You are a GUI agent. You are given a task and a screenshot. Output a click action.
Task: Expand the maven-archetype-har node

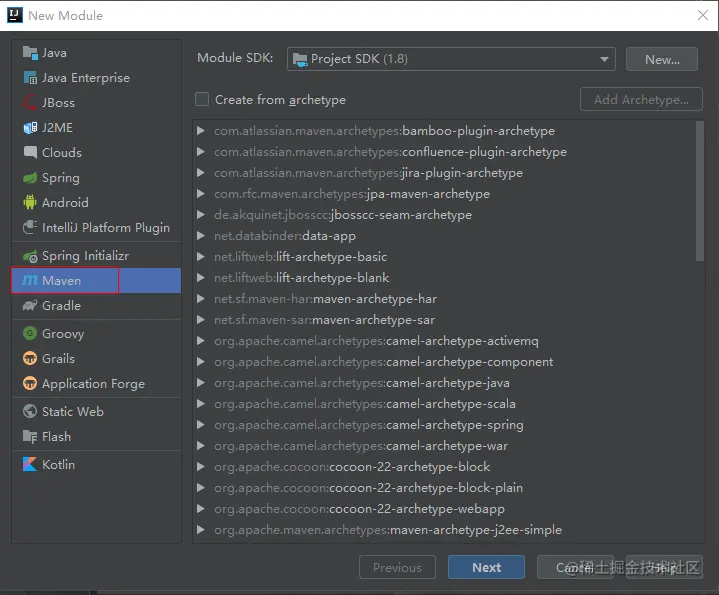(201, 299)
